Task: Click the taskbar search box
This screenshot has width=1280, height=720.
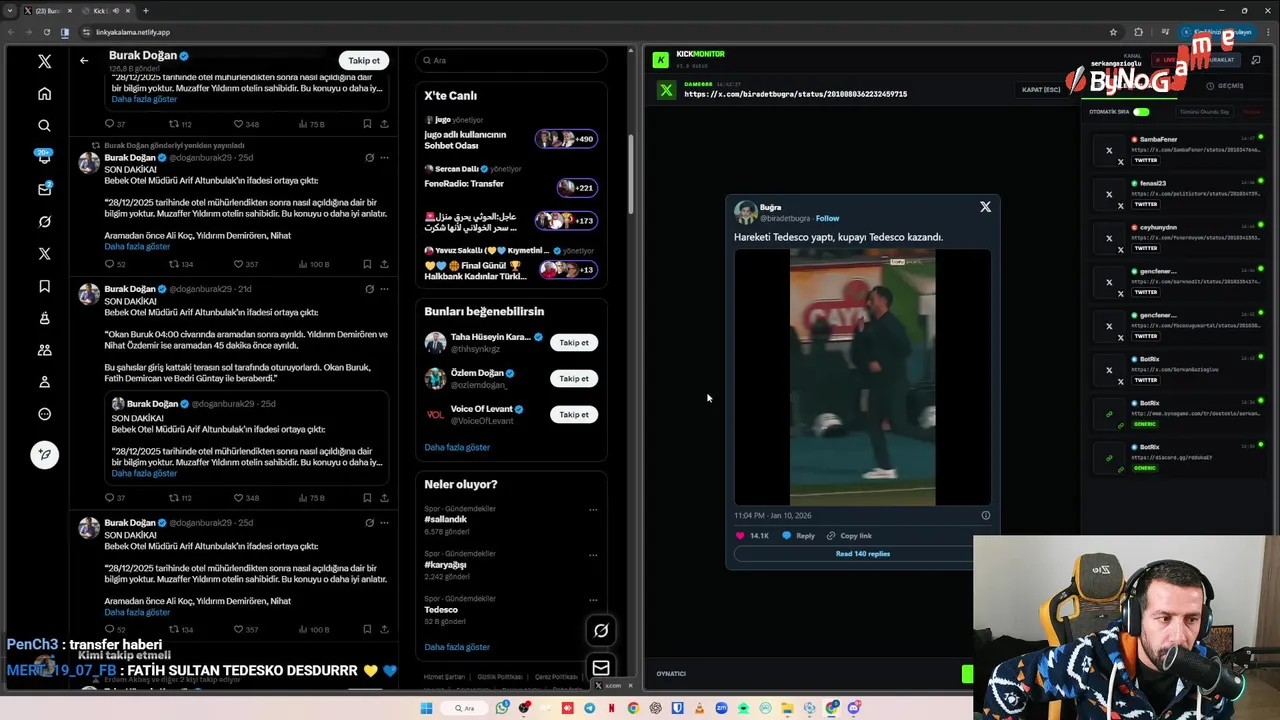Action: [x=465, y=708]
